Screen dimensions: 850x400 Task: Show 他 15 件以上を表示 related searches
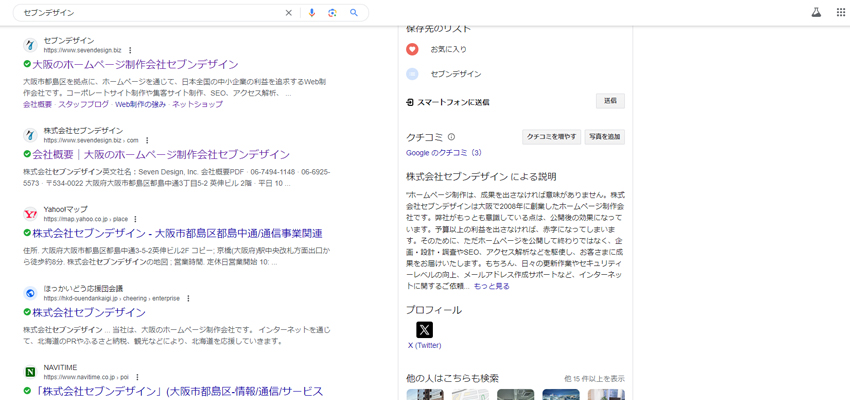coord(594,378)
